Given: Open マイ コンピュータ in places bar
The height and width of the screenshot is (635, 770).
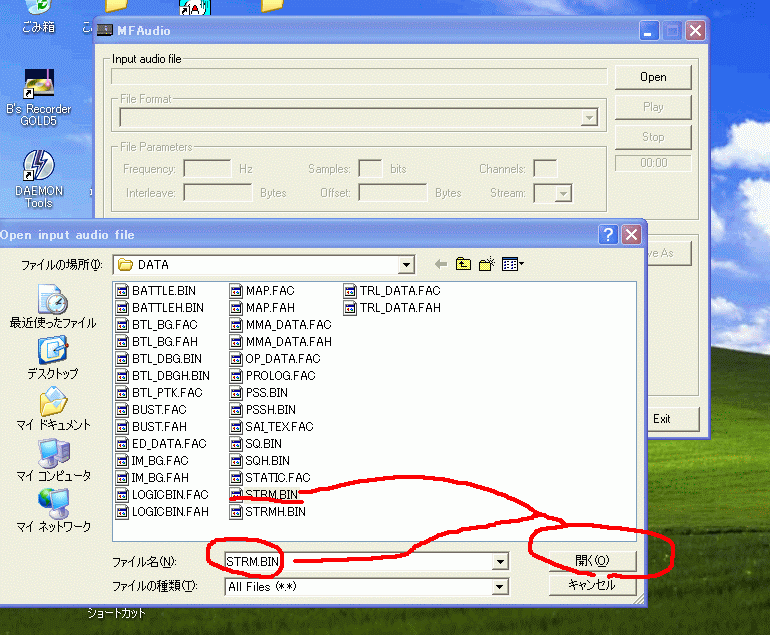Looking at the screenshot, I should tap(53, 460).
